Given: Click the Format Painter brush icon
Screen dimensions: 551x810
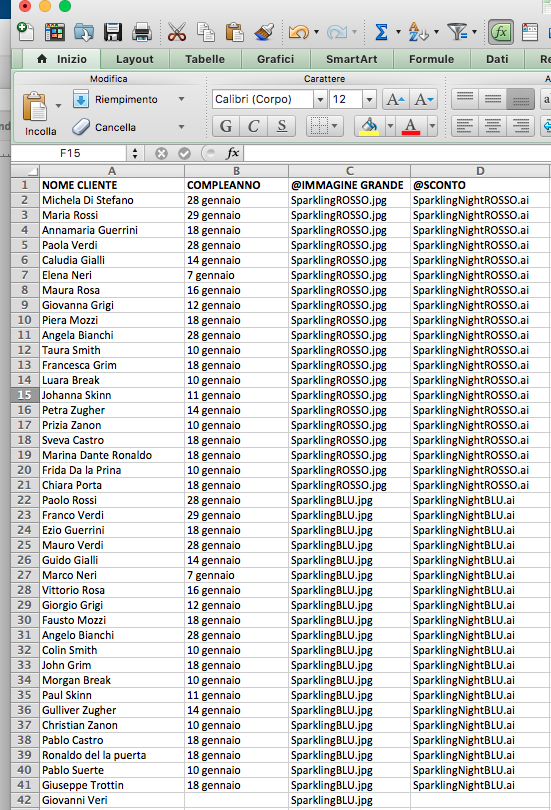Looking at the screenshot, I should [x=264, y=32].
